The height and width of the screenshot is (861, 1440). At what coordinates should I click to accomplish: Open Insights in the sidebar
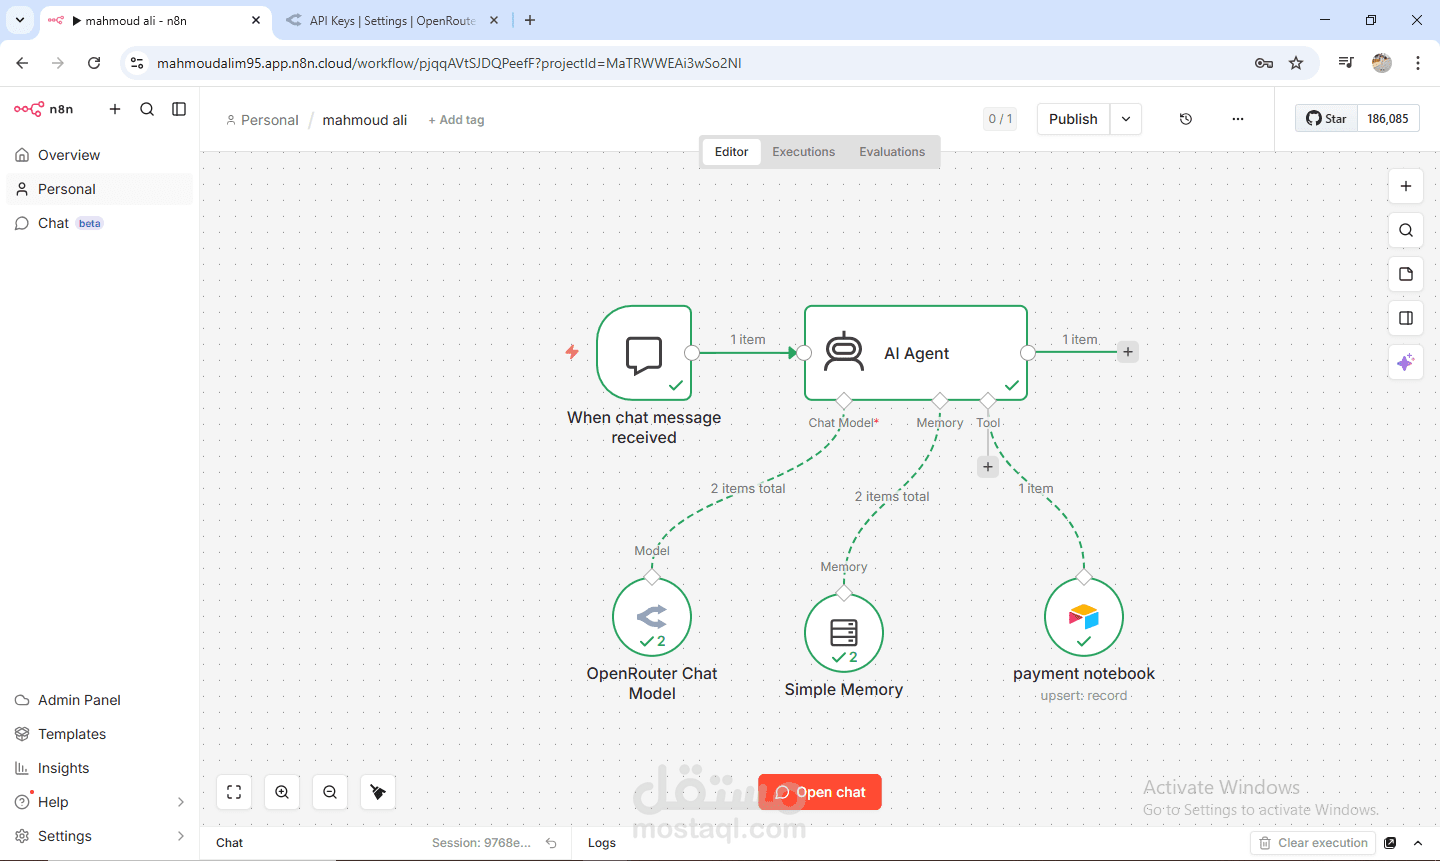pos(100,768)
